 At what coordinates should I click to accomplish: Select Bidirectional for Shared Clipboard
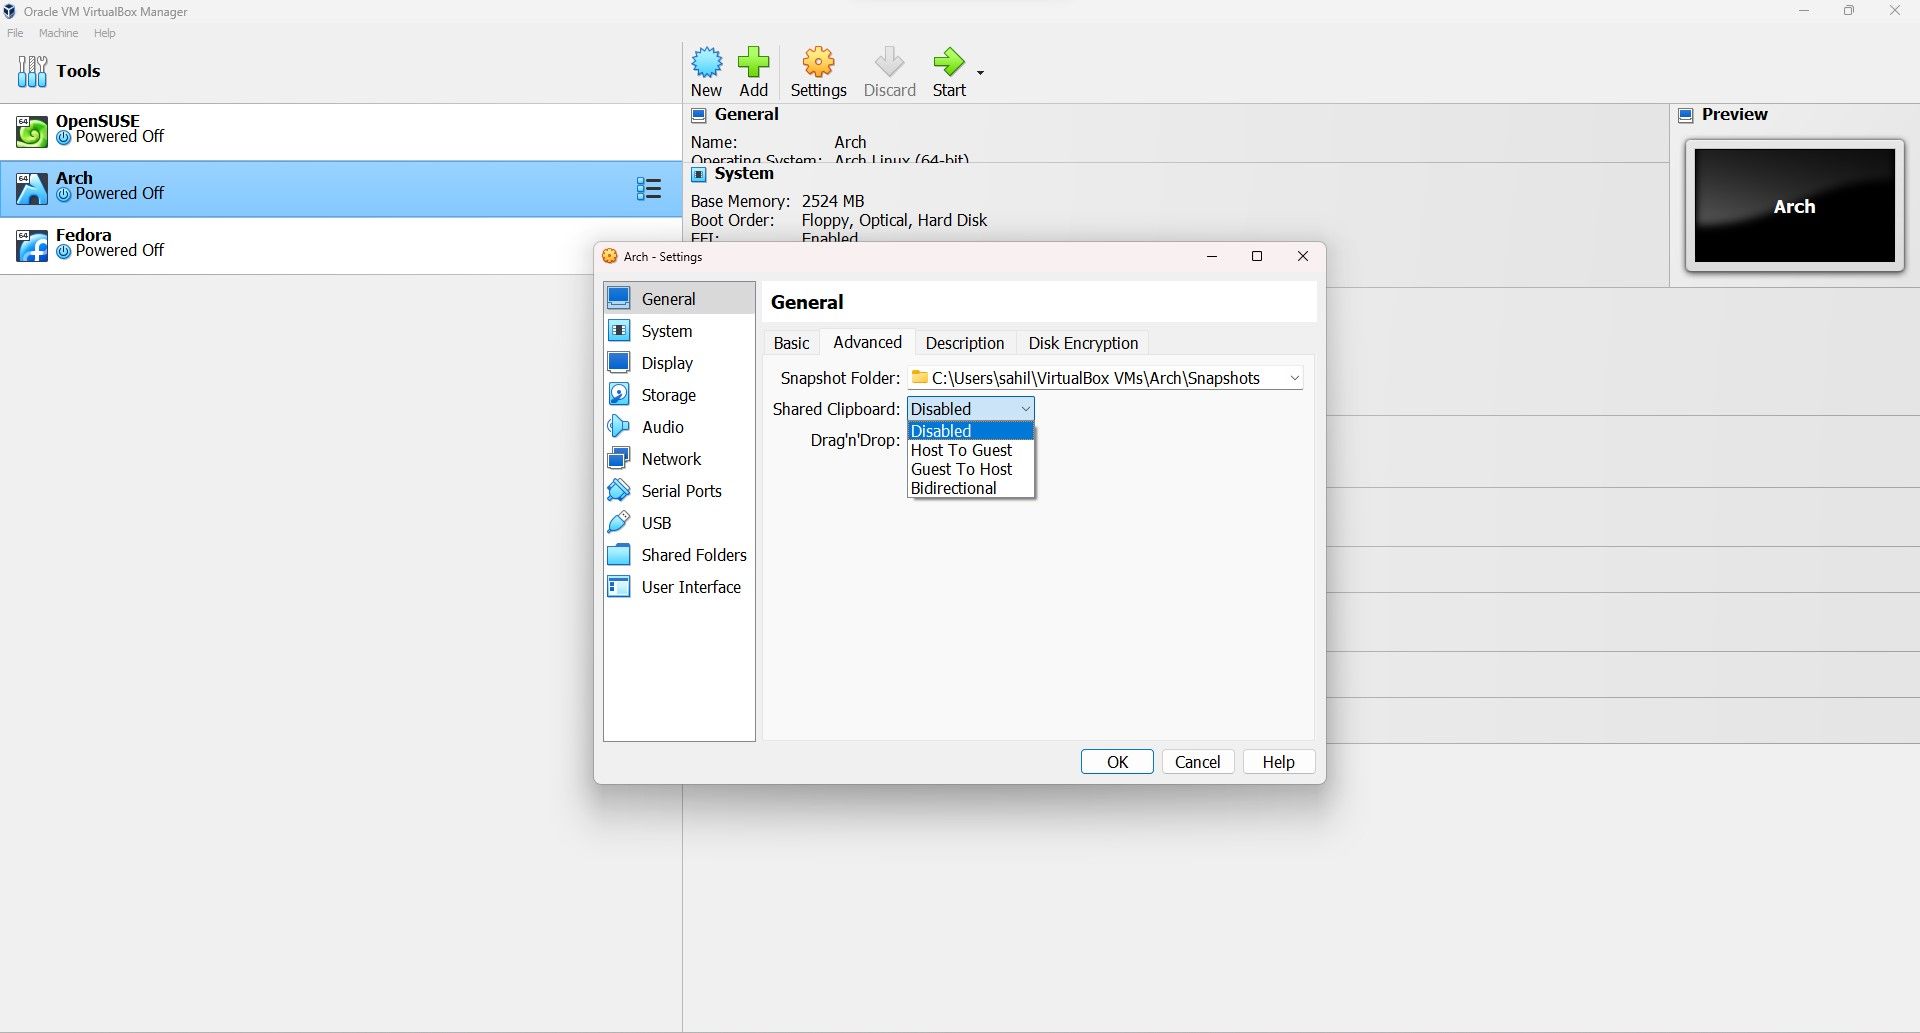click(953, 488)
